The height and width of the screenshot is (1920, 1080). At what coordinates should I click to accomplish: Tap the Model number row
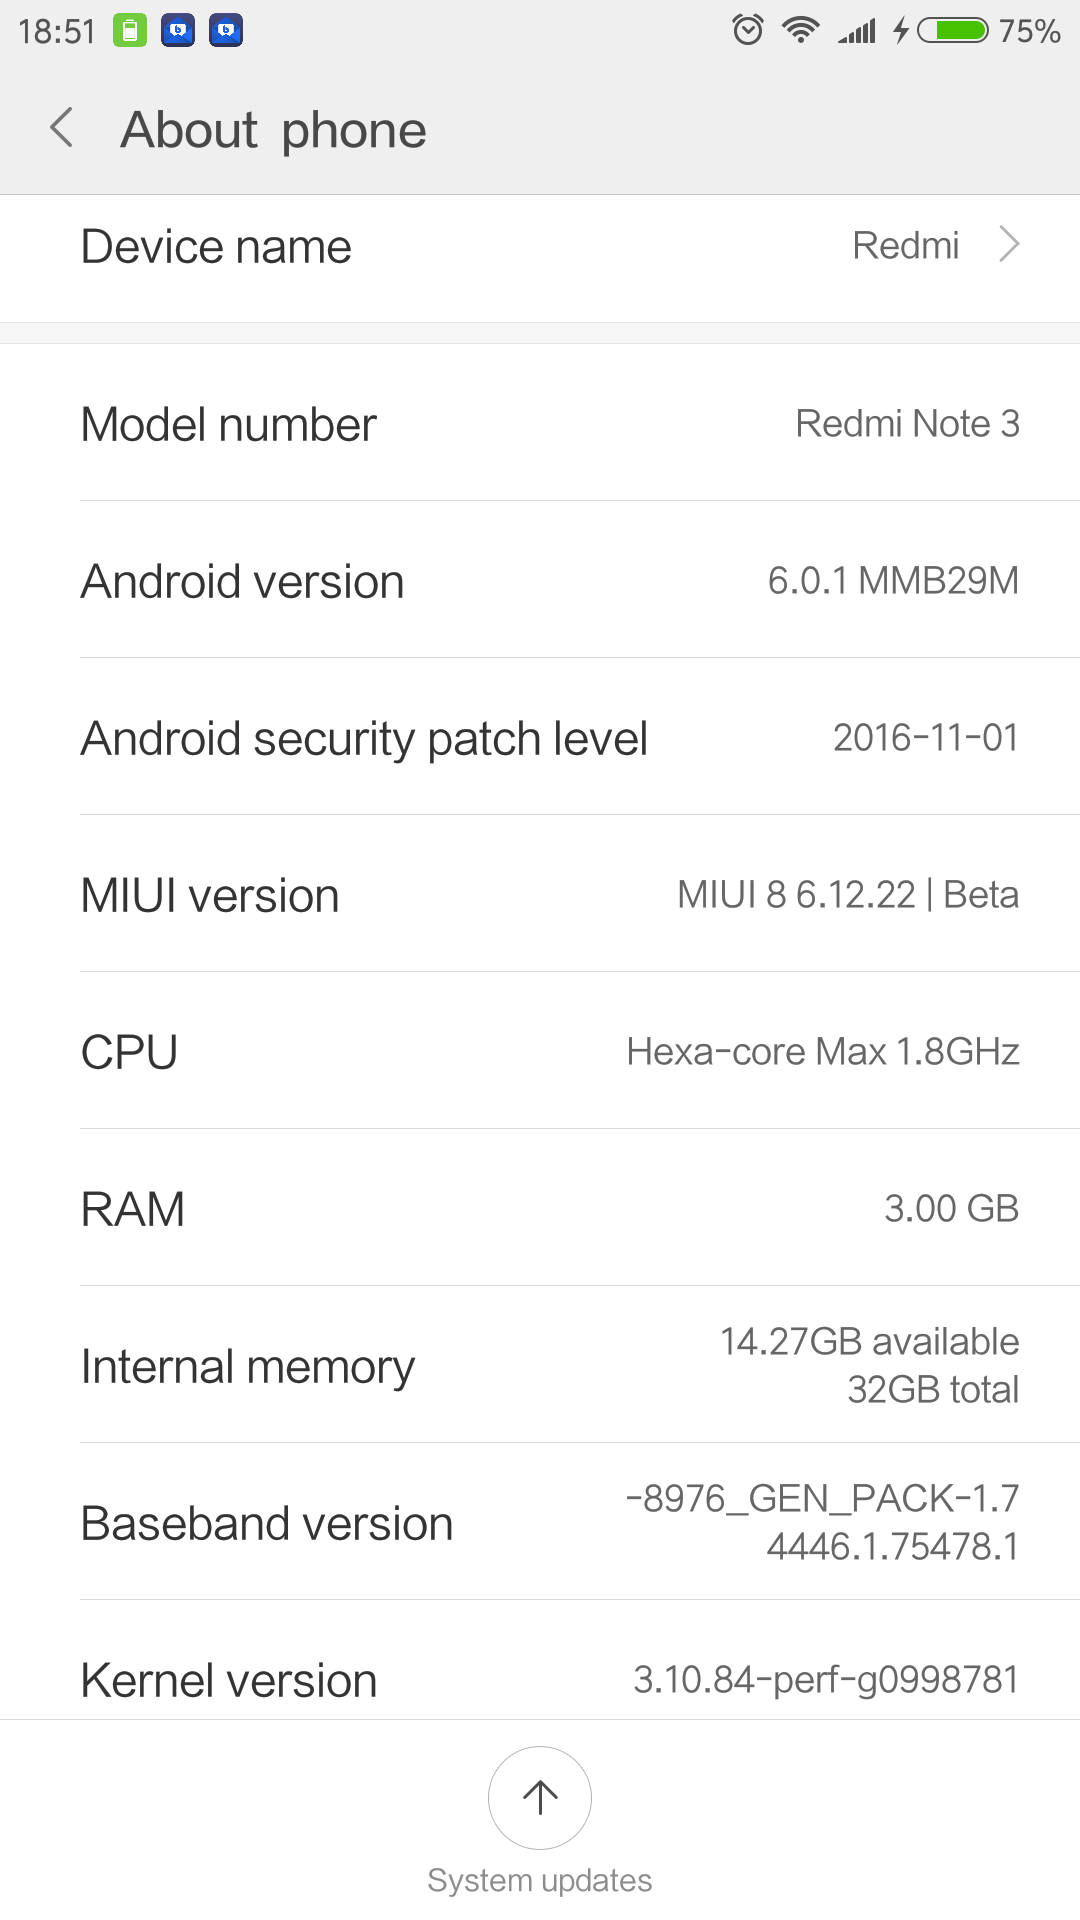[540, 424]
